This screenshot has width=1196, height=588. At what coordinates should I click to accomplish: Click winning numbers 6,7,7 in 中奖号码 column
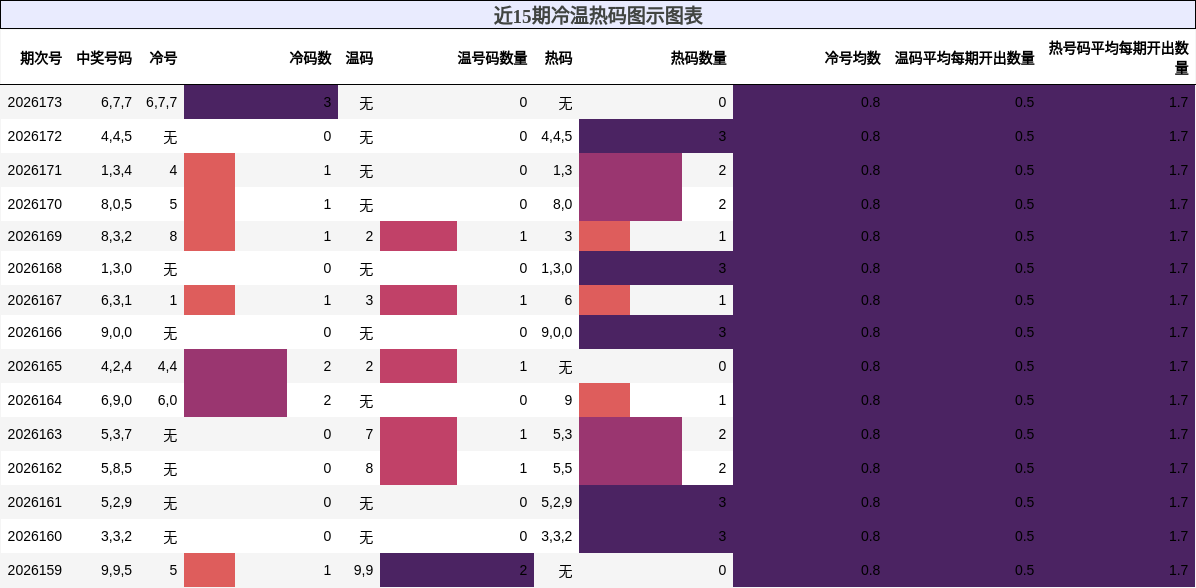tap(117, 102)
